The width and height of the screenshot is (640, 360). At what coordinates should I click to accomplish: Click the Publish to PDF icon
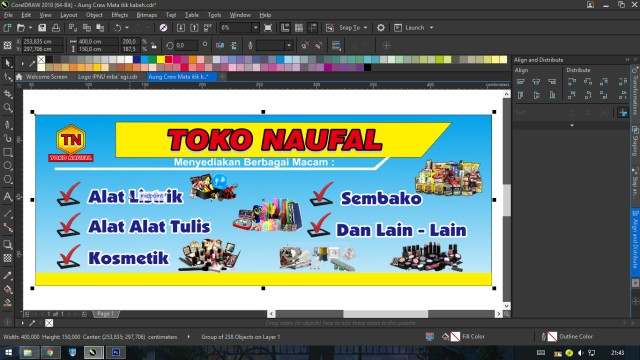click(x=208, y=28)
